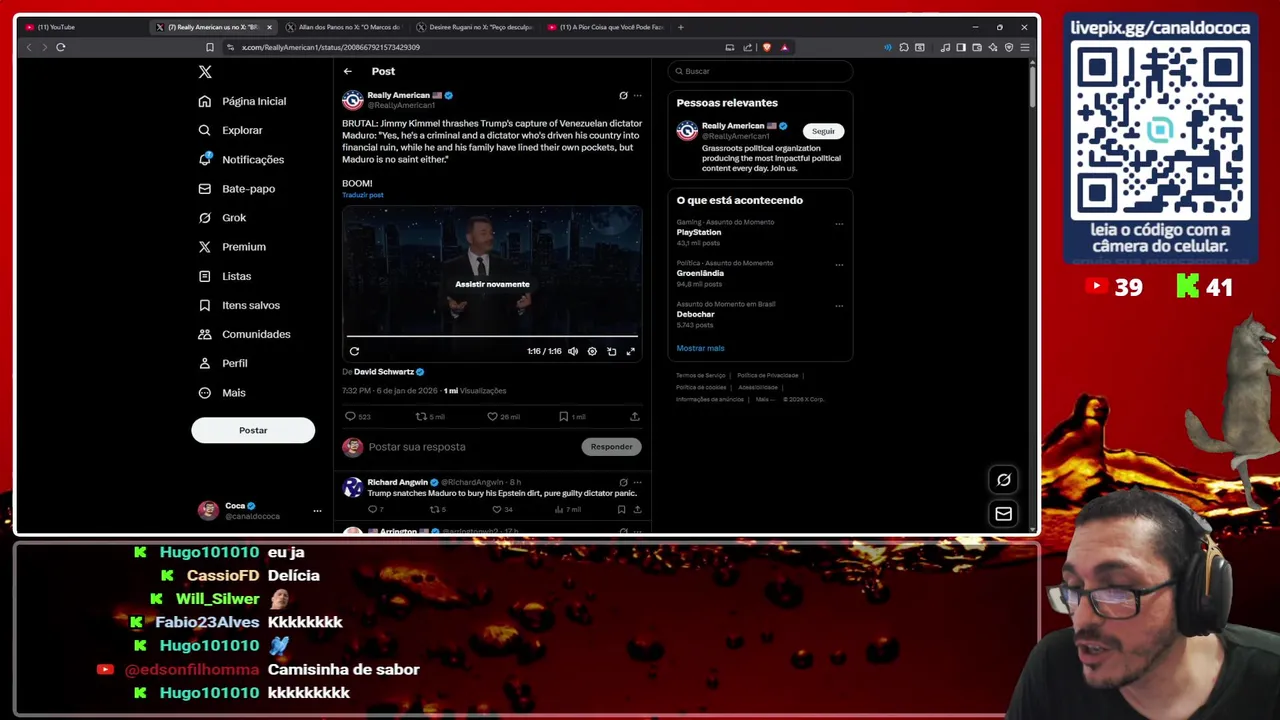1280x720 pixels.
Task: Open the Grok icon on Really American's post
Action: (x=623, y=95)
